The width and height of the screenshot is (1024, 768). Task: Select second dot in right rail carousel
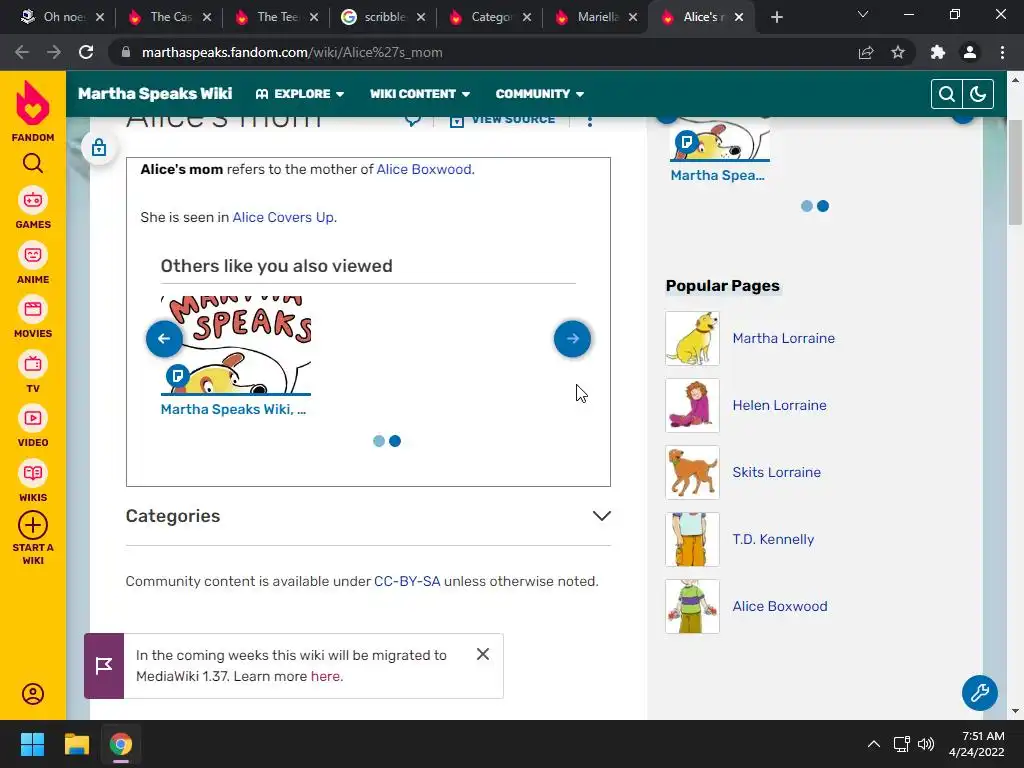[x=823, y=206]
